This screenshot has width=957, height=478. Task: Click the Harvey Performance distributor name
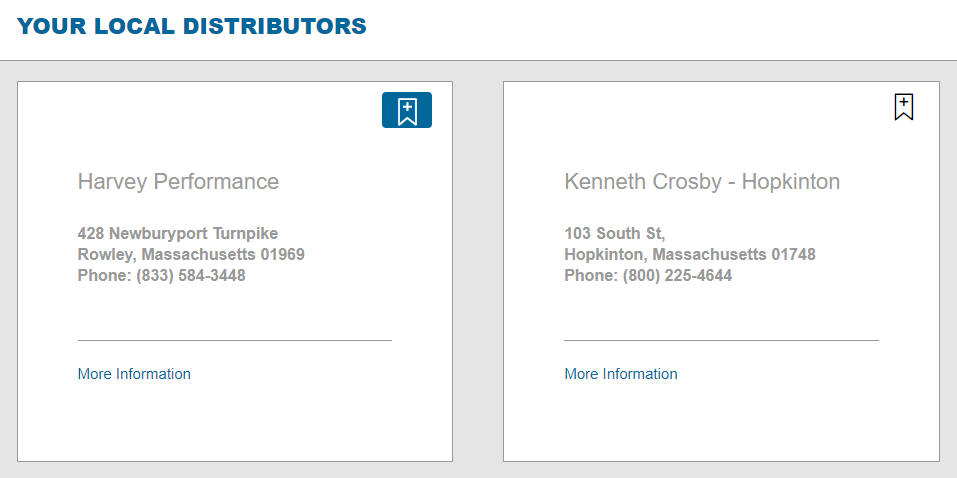[178, 182]
